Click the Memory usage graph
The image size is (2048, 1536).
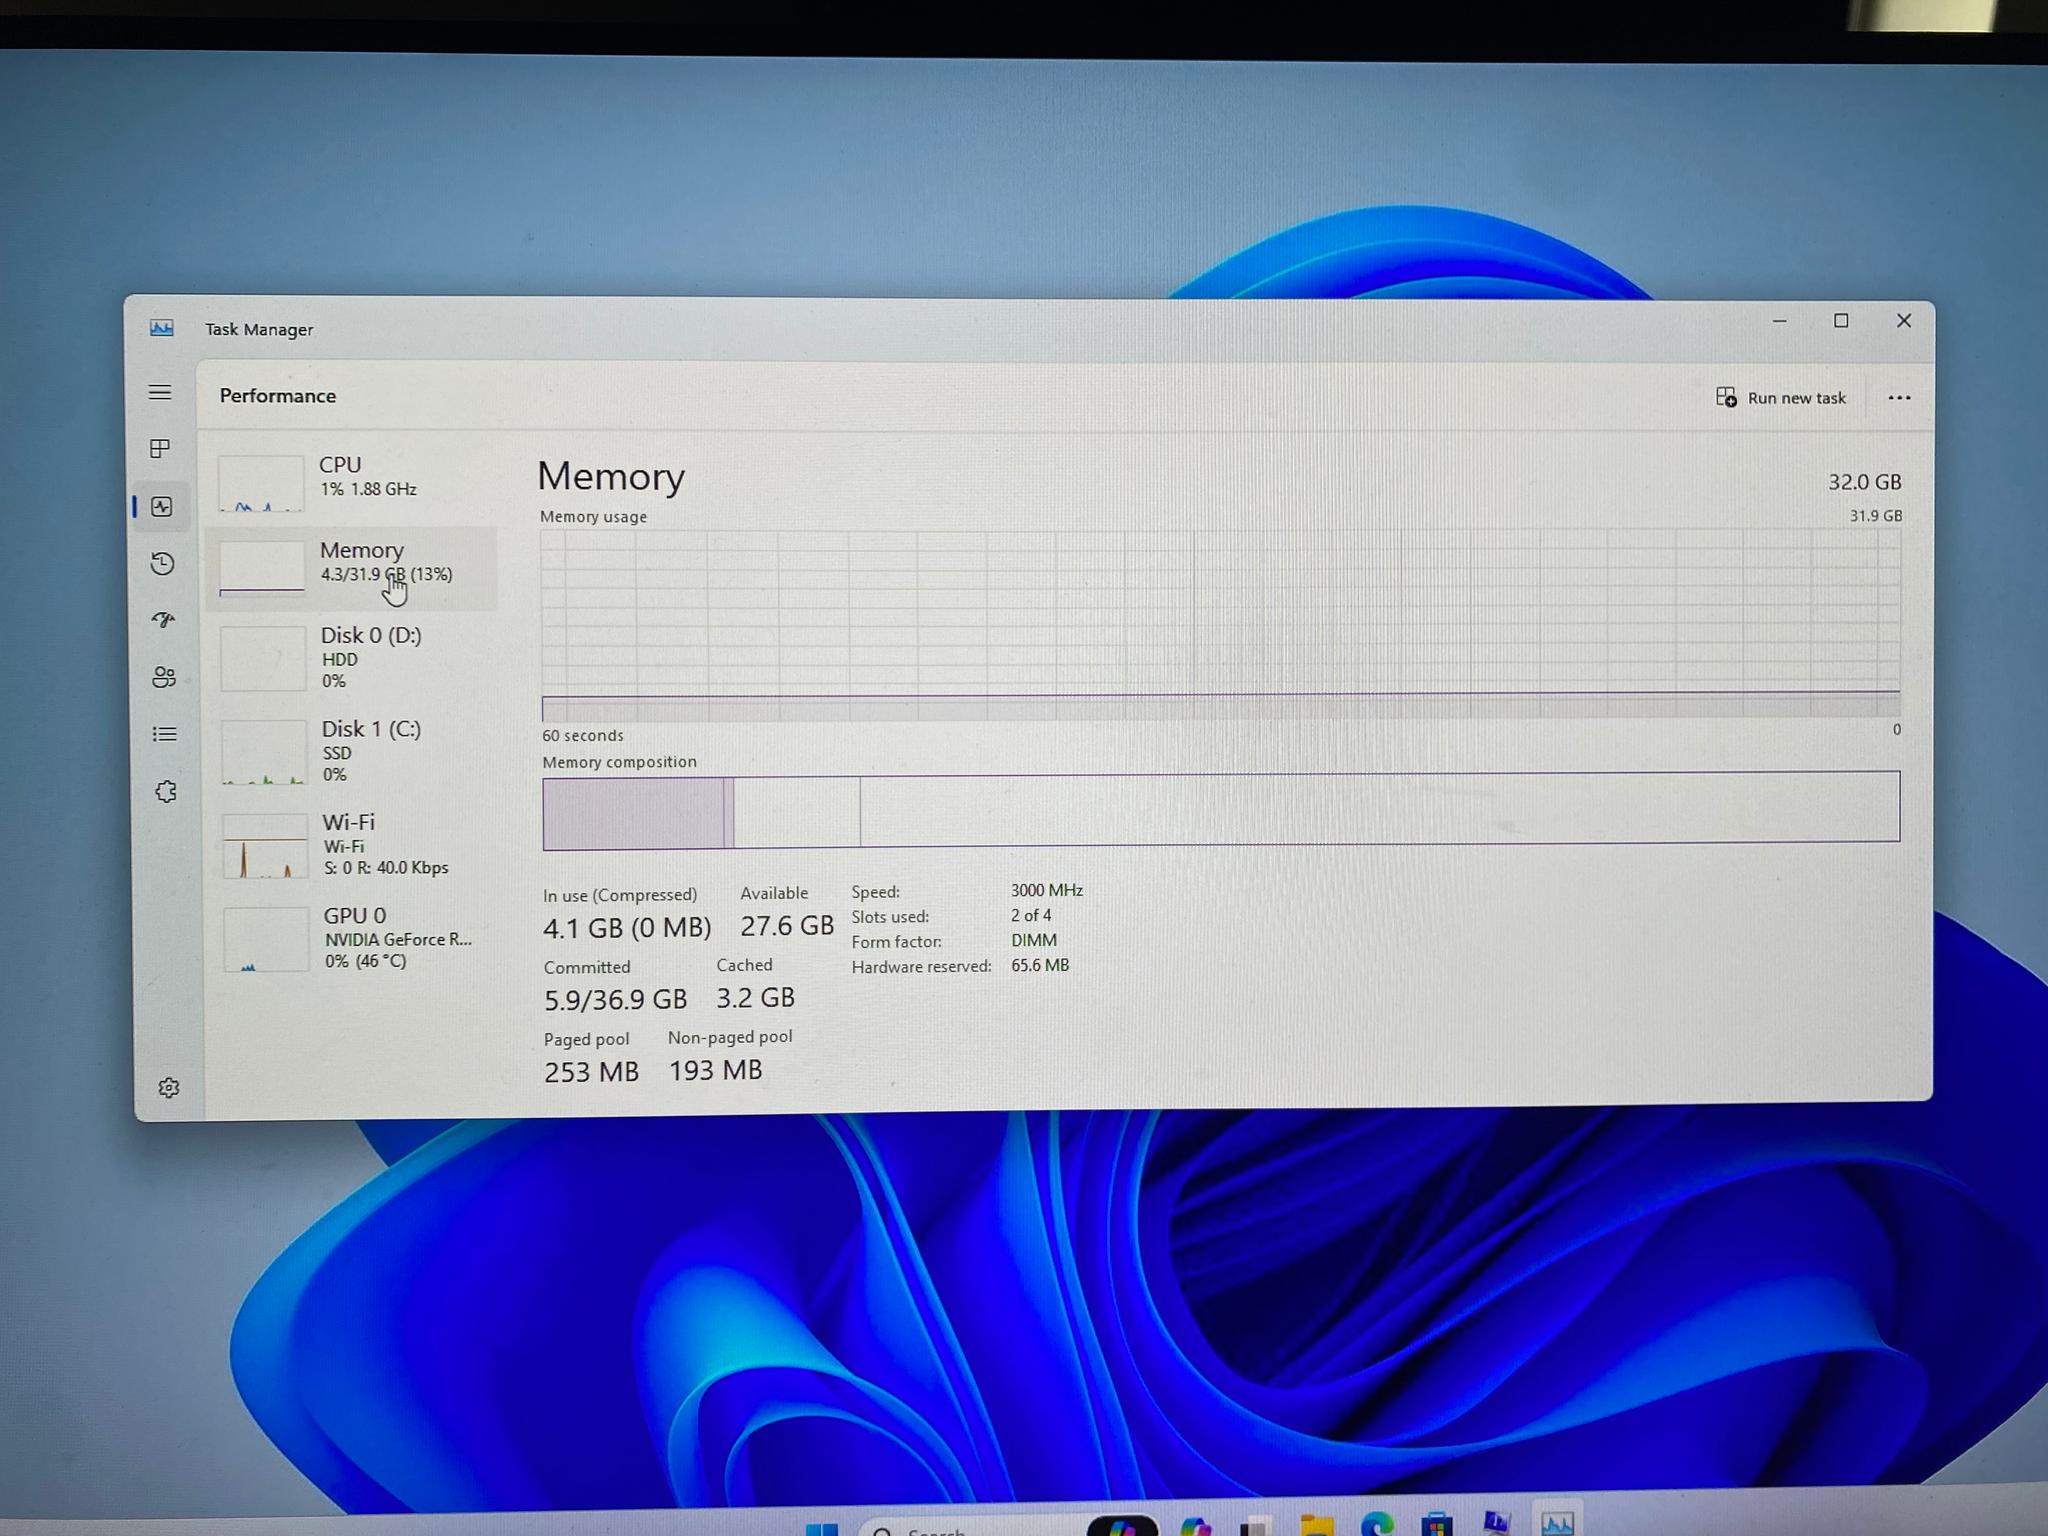pyautogui.click(x=1220, y=625)
